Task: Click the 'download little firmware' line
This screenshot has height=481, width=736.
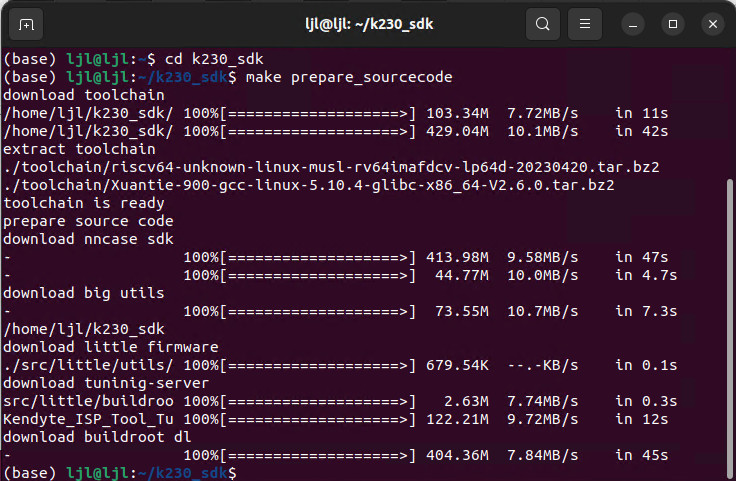Action: pos(111,347)
